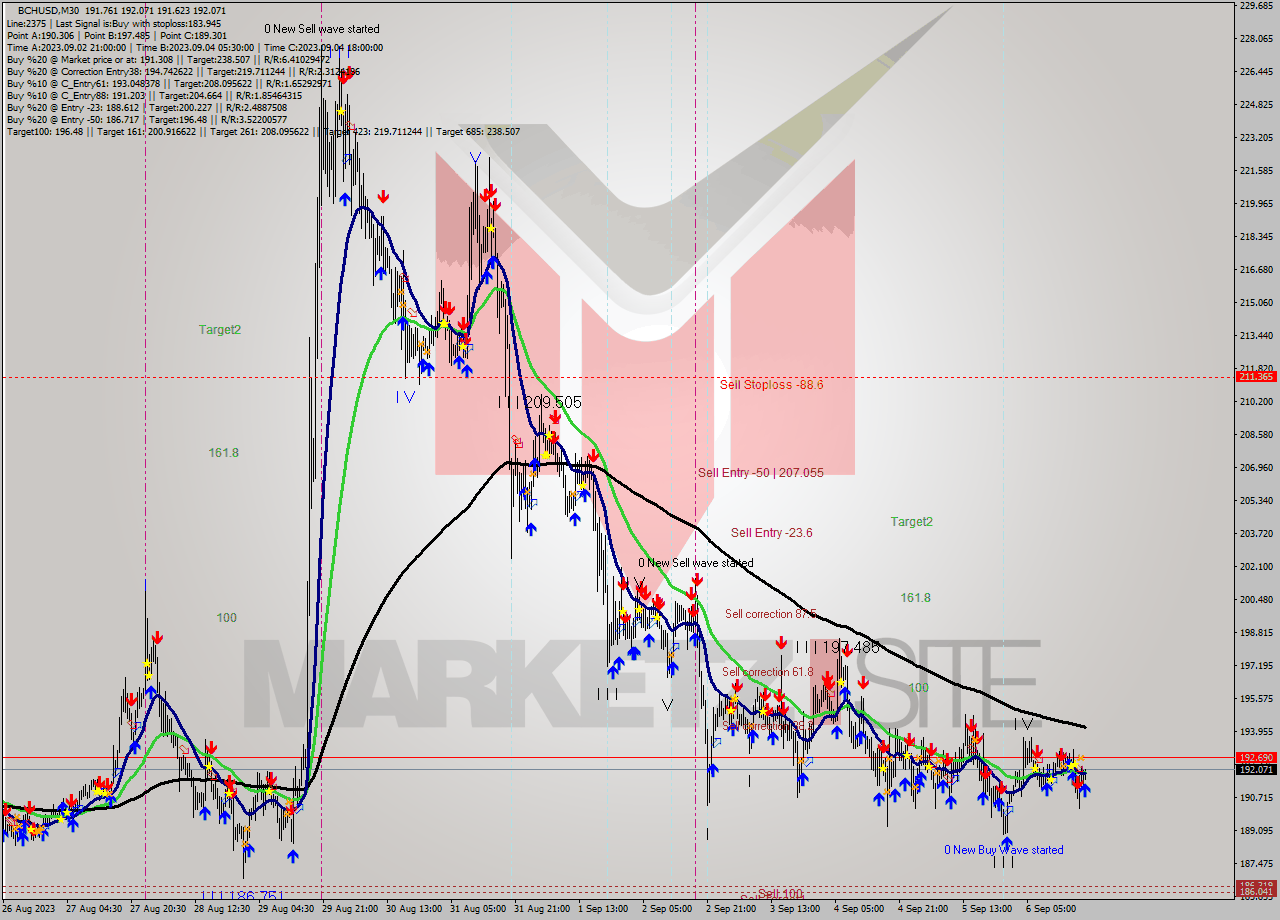Click the 187.475 price axis label

tap(1255, 864)
